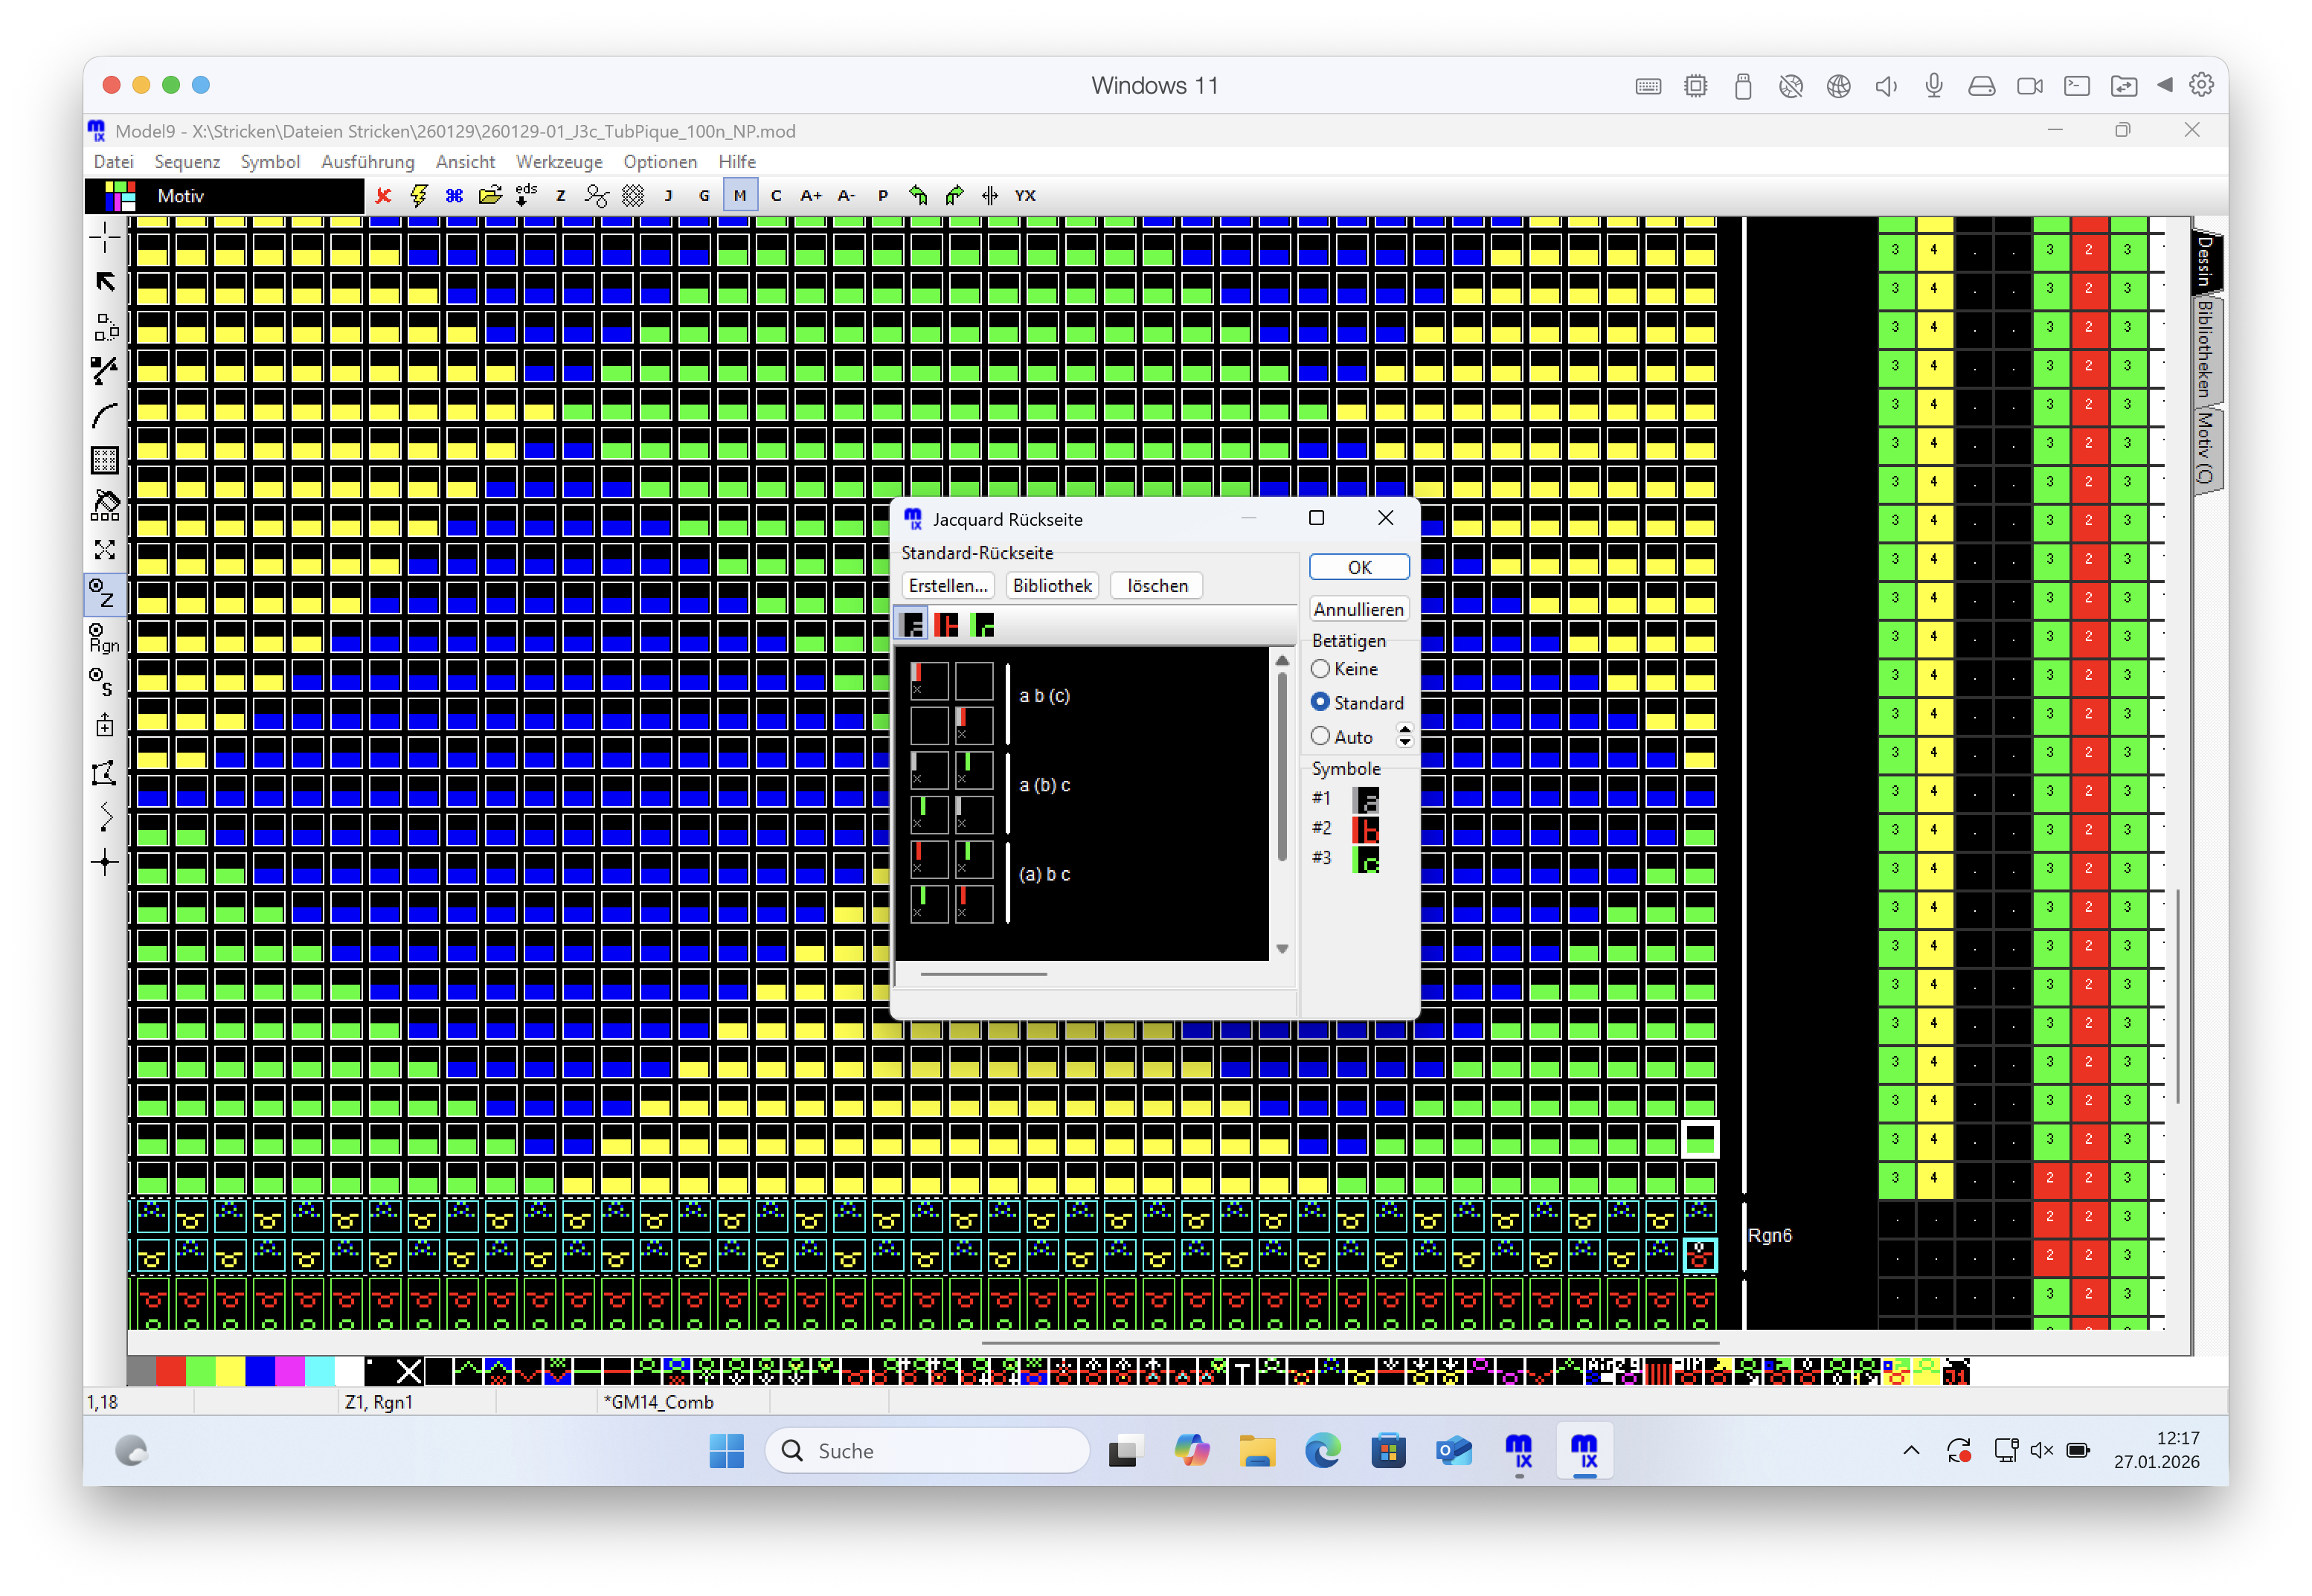The width and height of the screenshot is (2312, 1596).
Task: Click the active 'M' toolbar button
Action: pos(740,196)
